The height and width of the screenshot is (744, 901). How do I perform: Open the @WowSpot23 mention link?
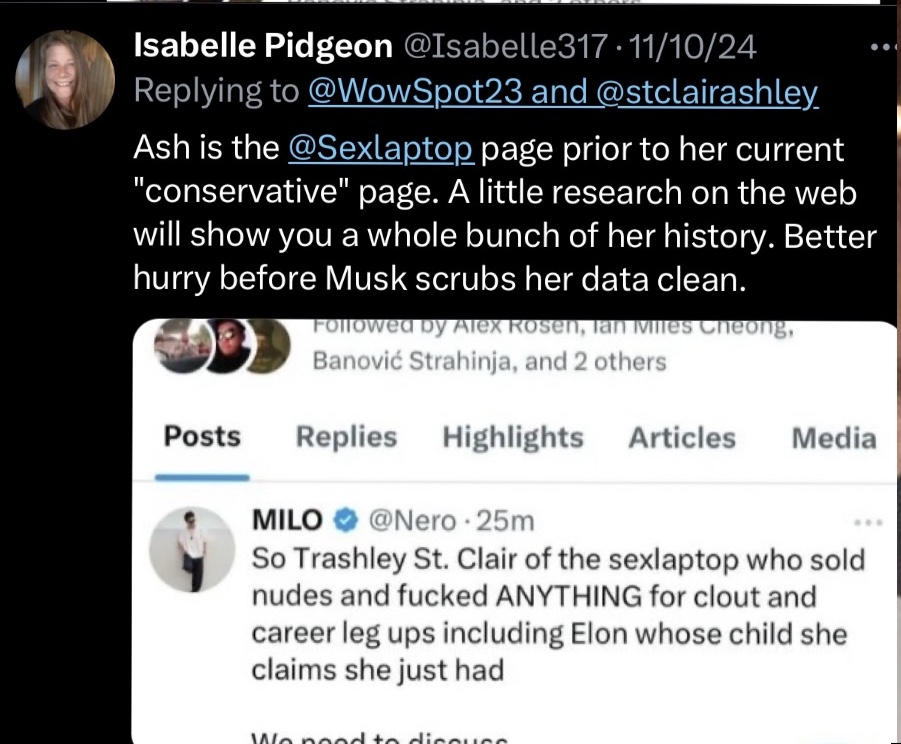[415, 91]
